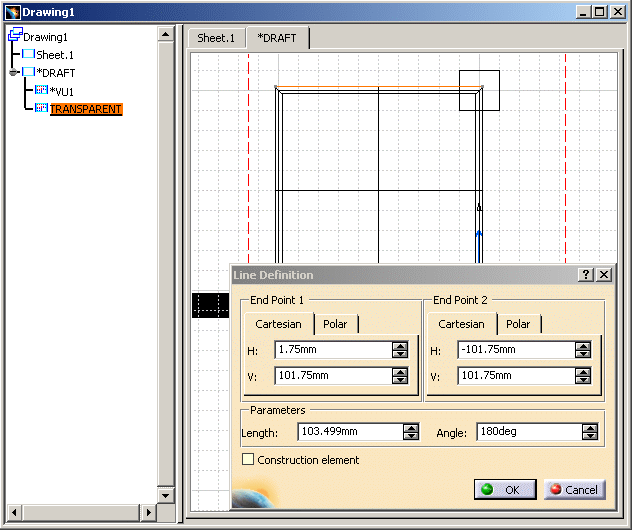The height and width of the screenshot is (530, 632).
Task: Click the Drawing1 root tree icon
Action: point(14,36)
